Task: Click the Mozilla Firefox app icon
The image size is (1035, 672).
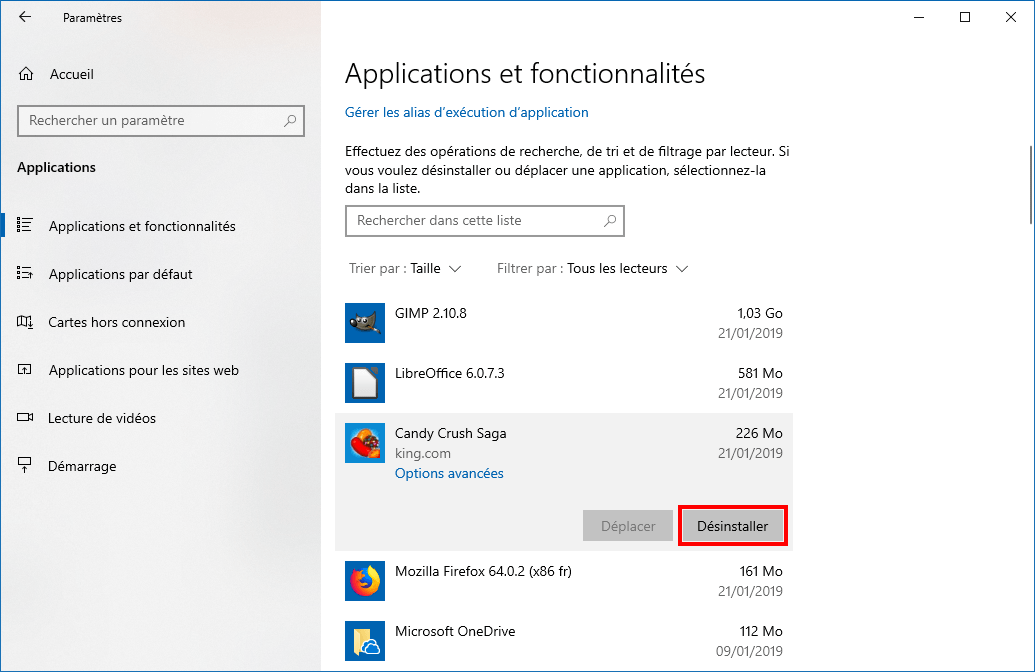Action: tap(364, 581)
